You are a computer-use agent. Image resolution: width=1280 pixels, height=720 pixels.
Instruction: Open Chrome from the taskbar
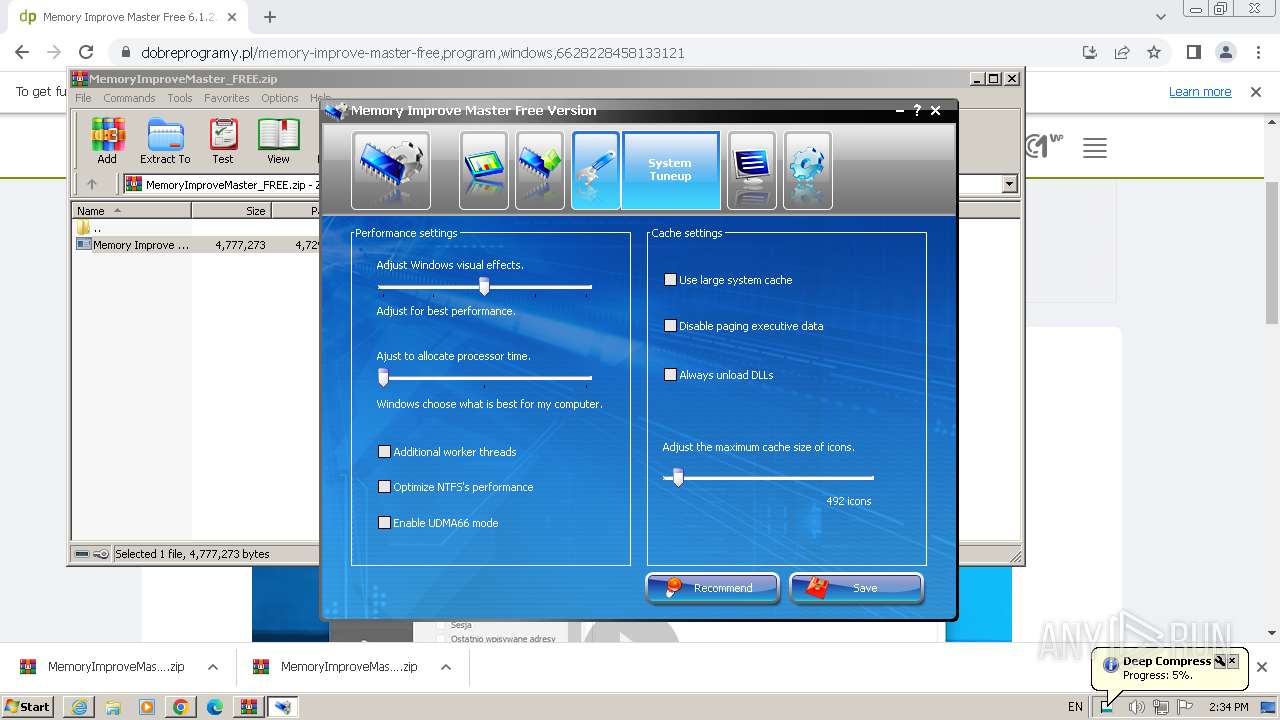tap(180, 707)
